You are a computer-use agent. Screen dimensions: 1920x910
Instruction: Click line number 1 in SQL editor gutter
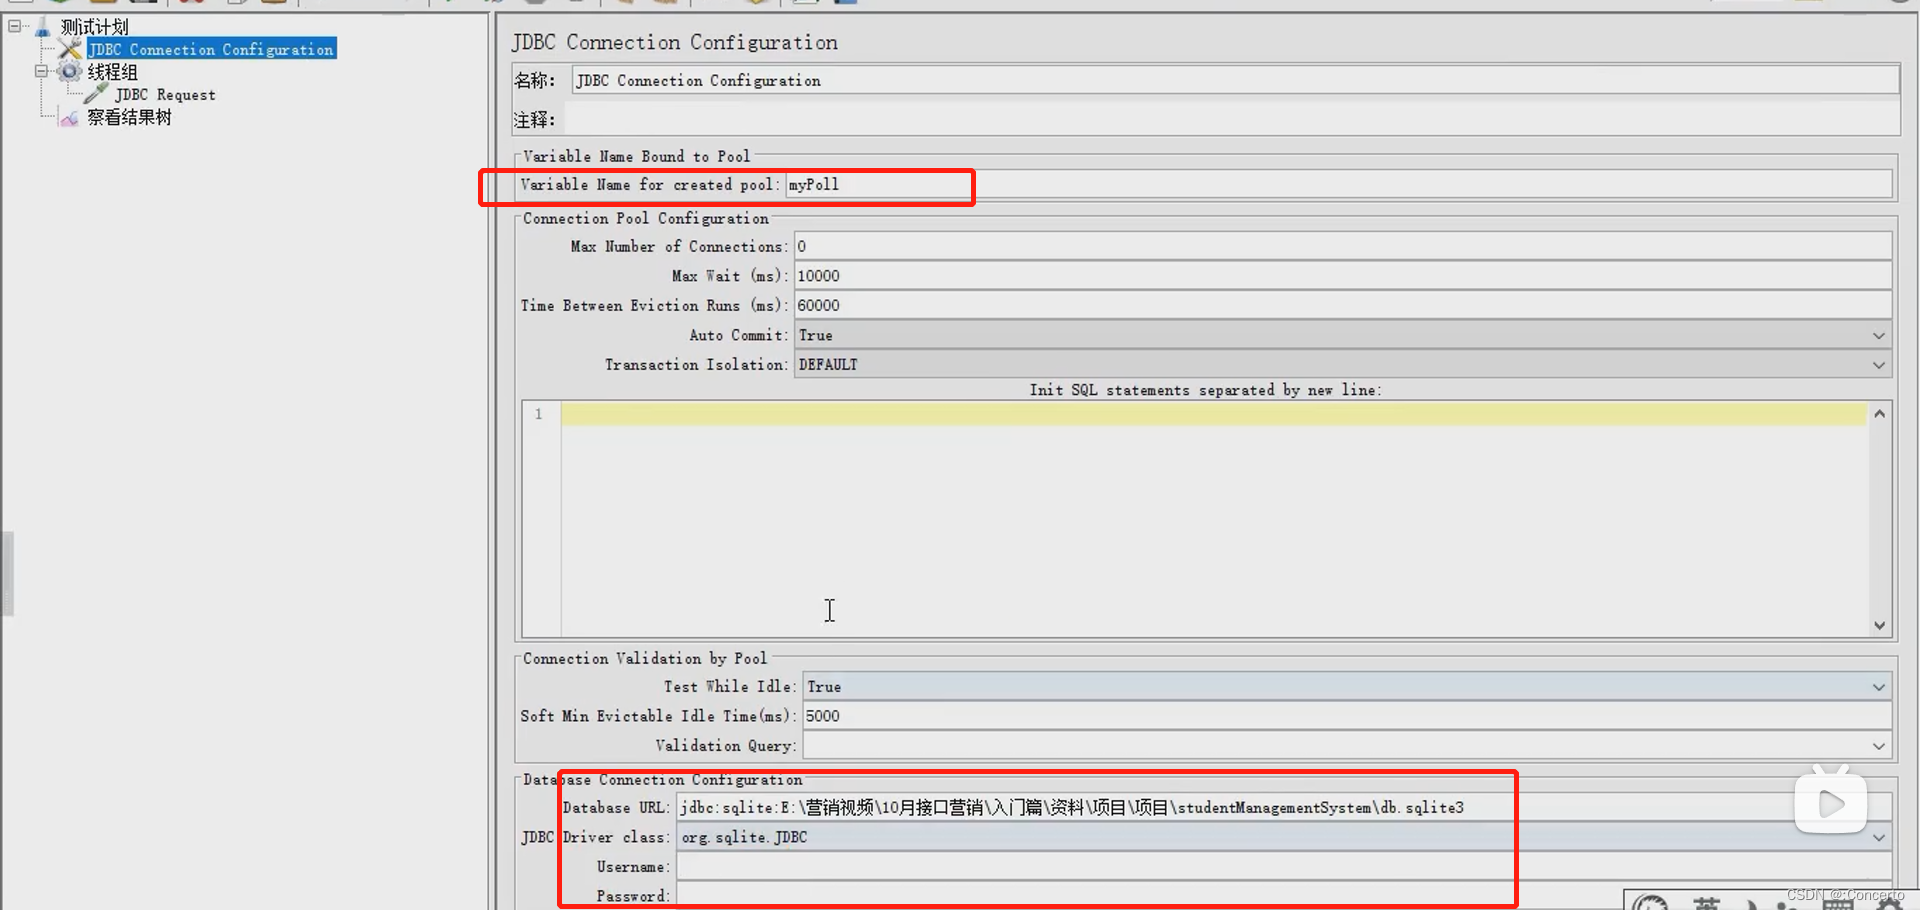coord(539,414)
